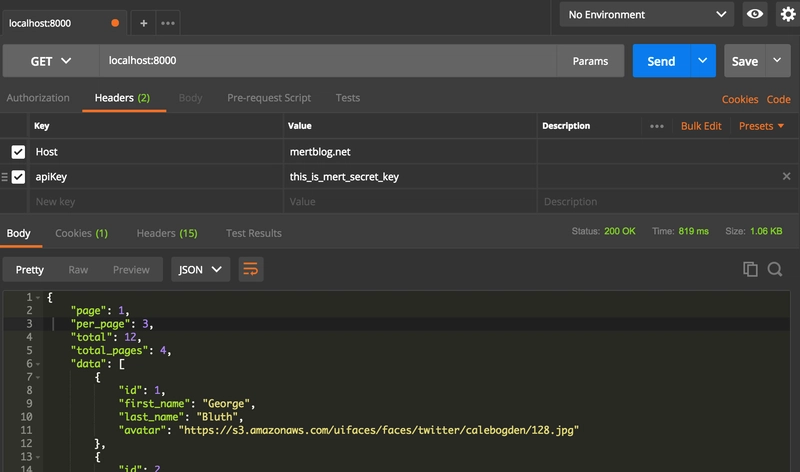Viewport: 800px width, 472px height.
Task: Uncheck the Host header checkbox
Action: [x=18, y=152]
